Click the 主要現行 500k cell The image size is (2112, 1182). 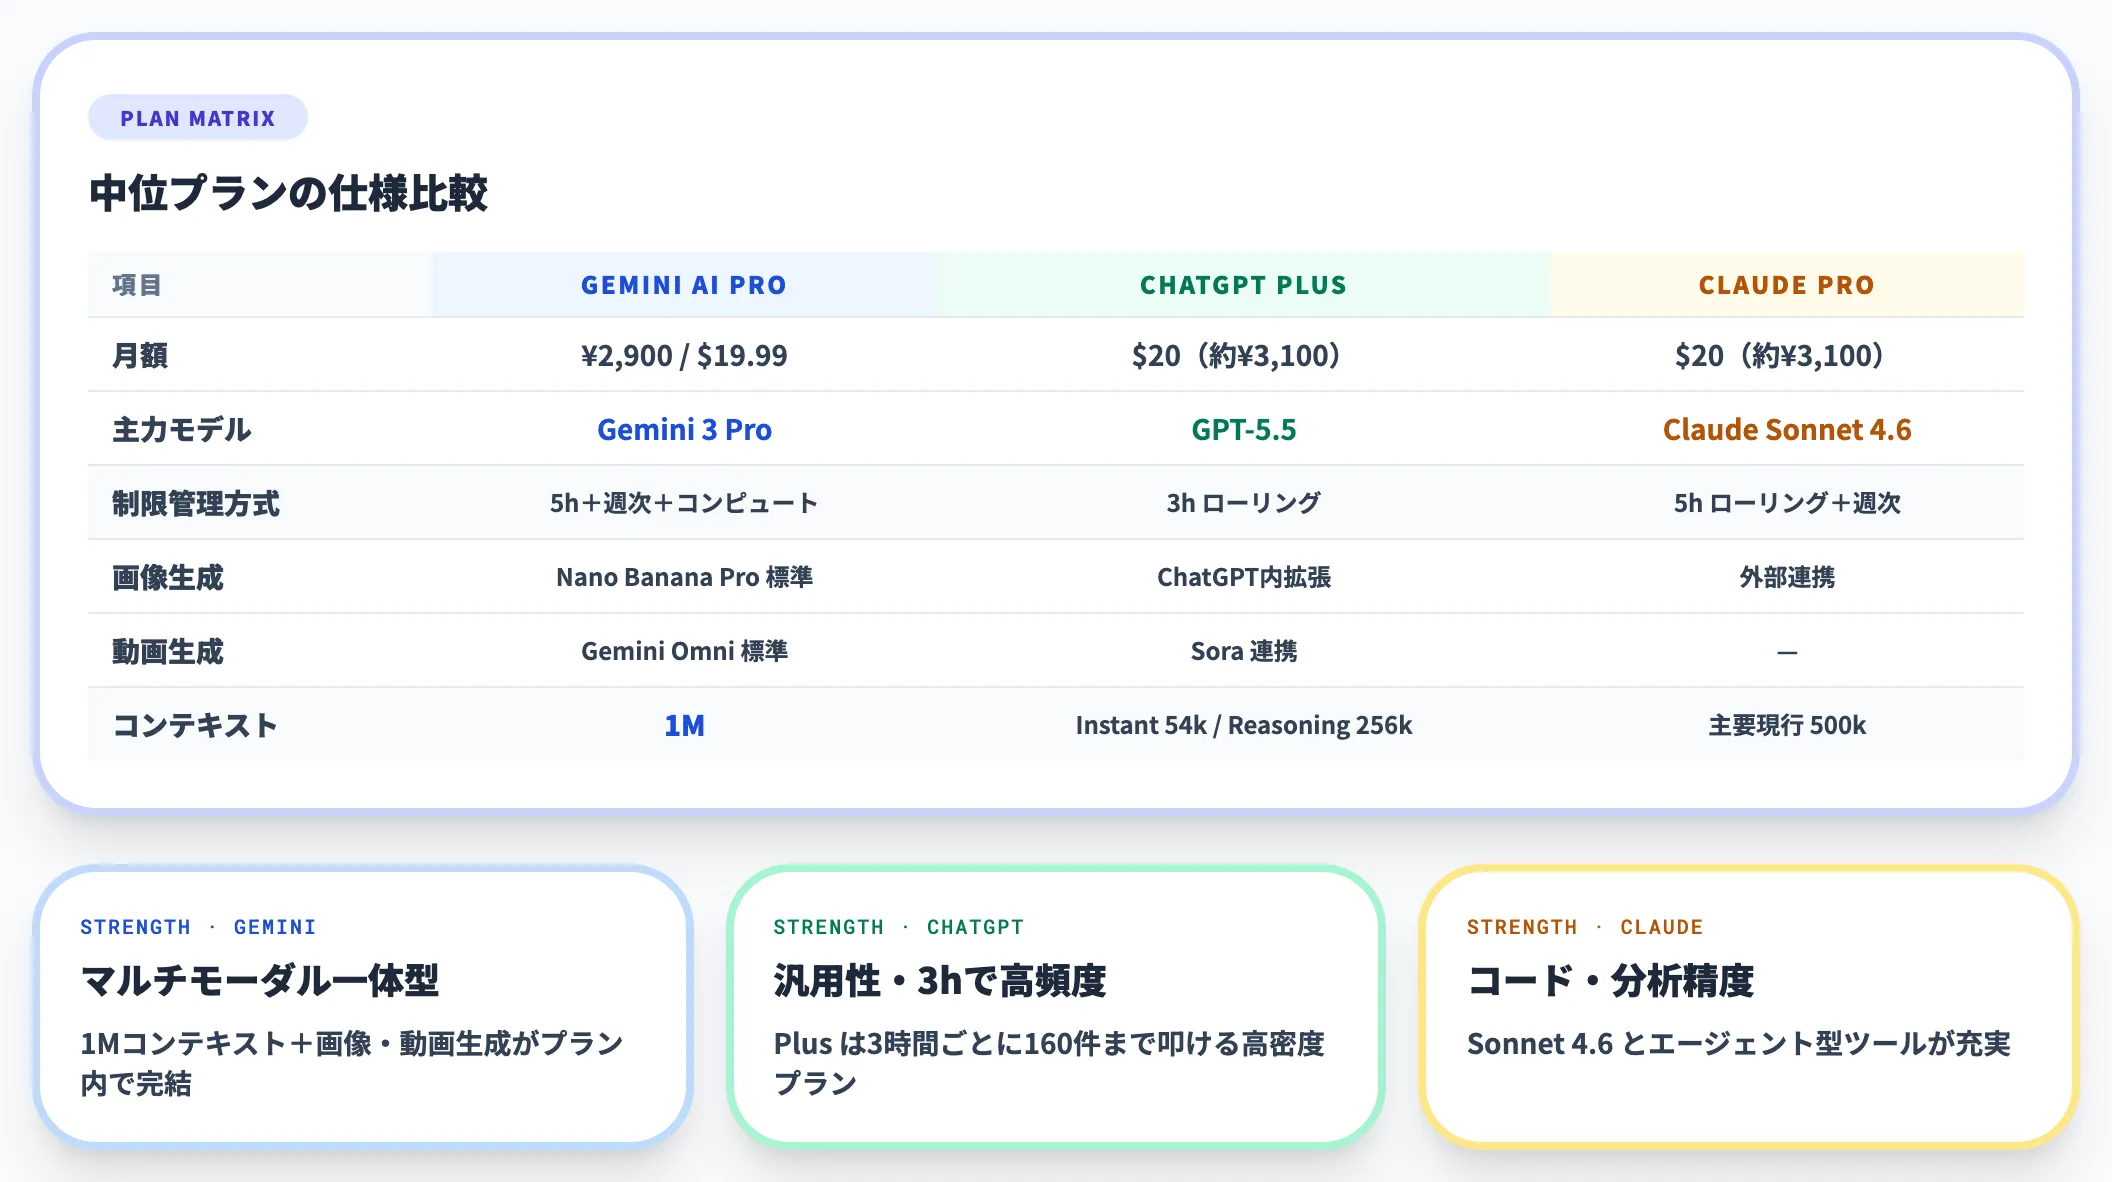[1786, 725]
